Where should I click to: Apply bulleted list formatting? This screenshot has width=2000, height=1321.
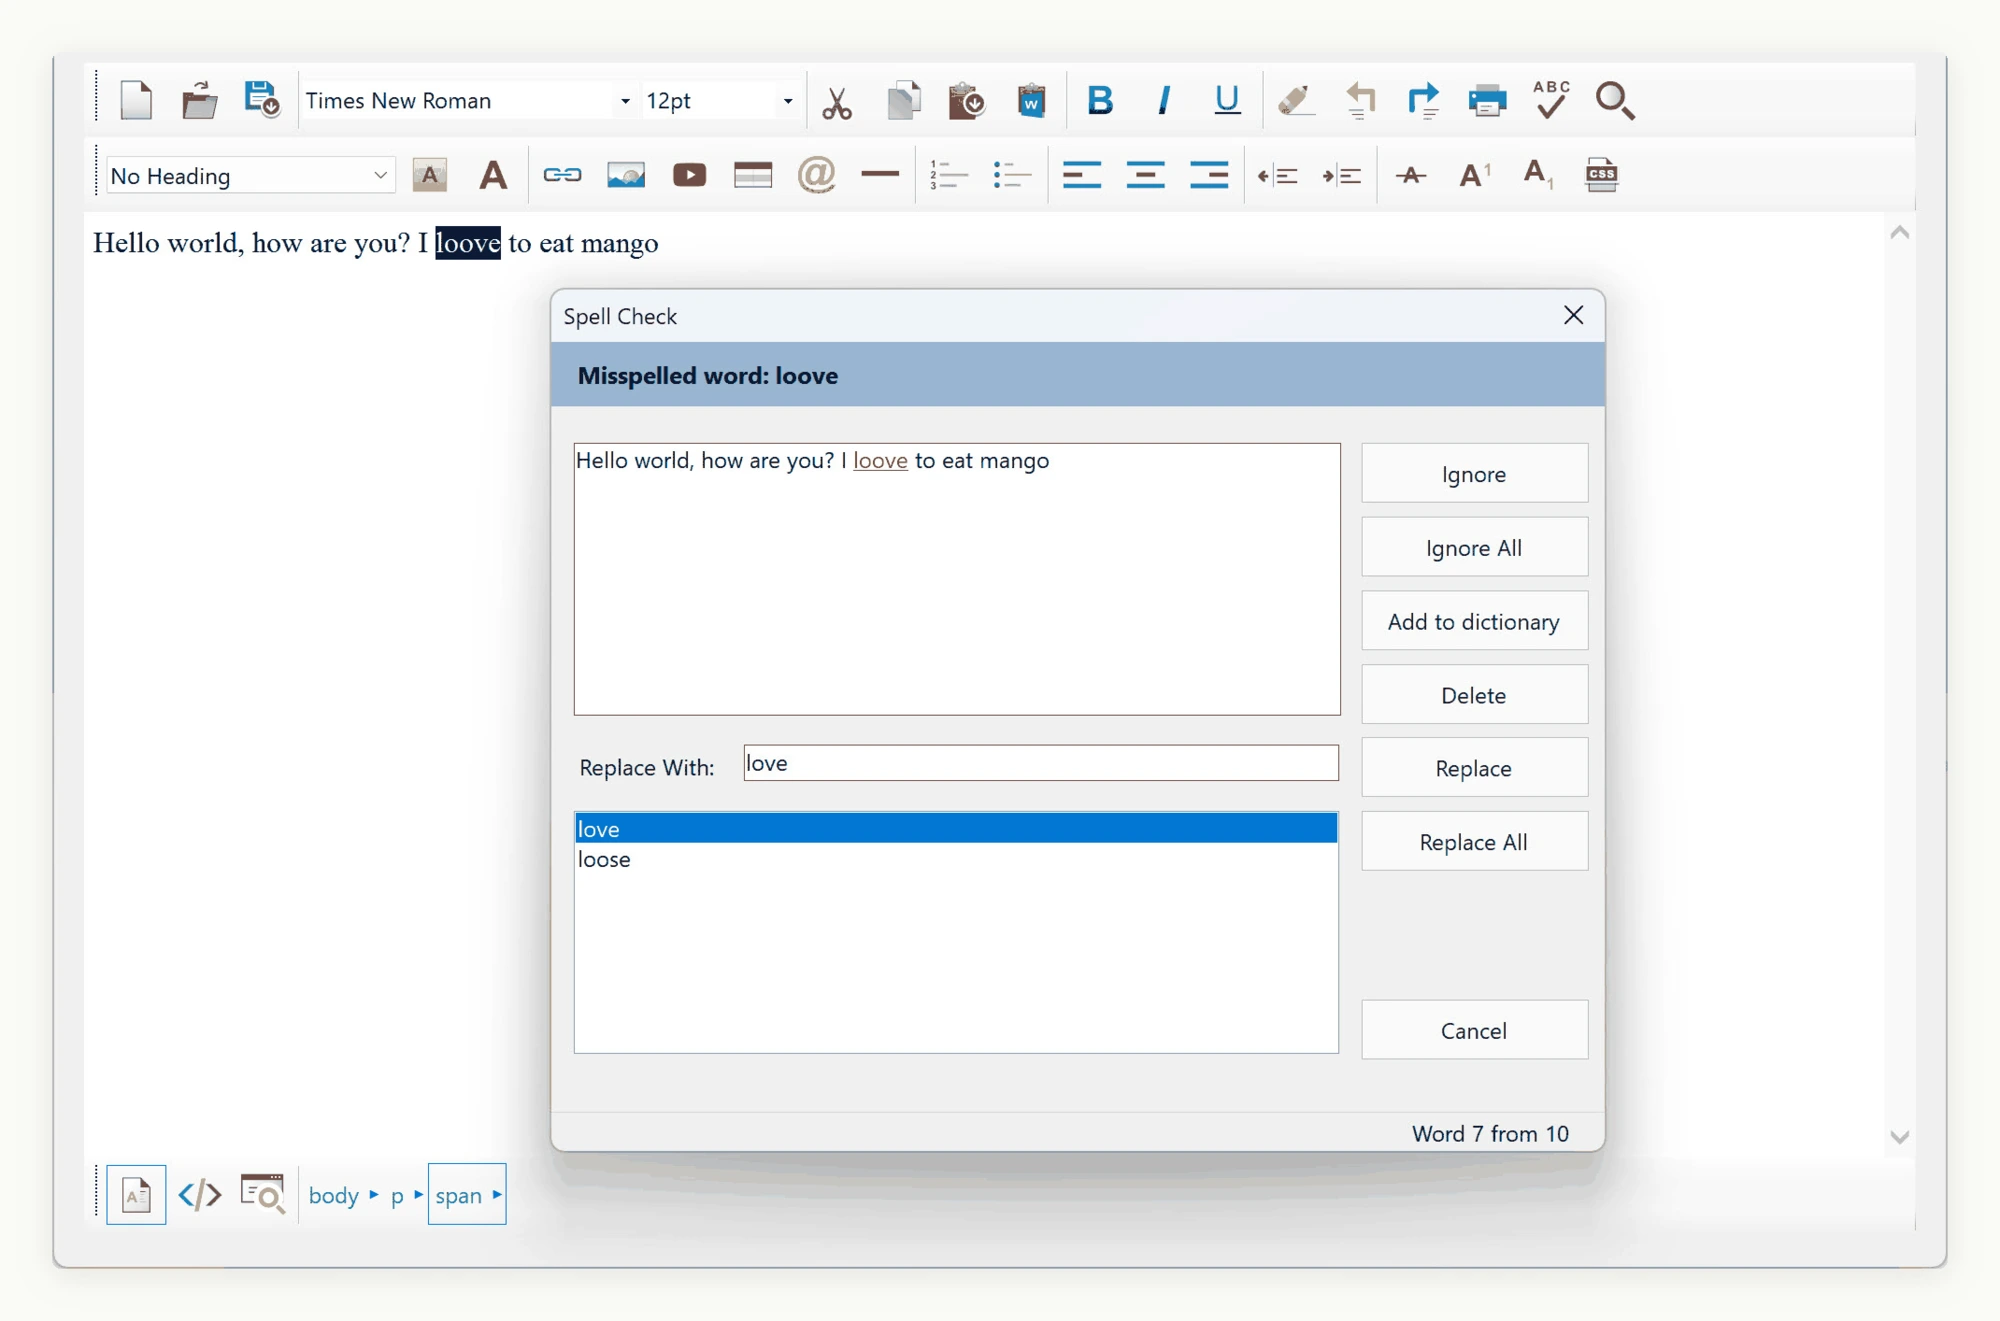click(x=1012, y=175)
